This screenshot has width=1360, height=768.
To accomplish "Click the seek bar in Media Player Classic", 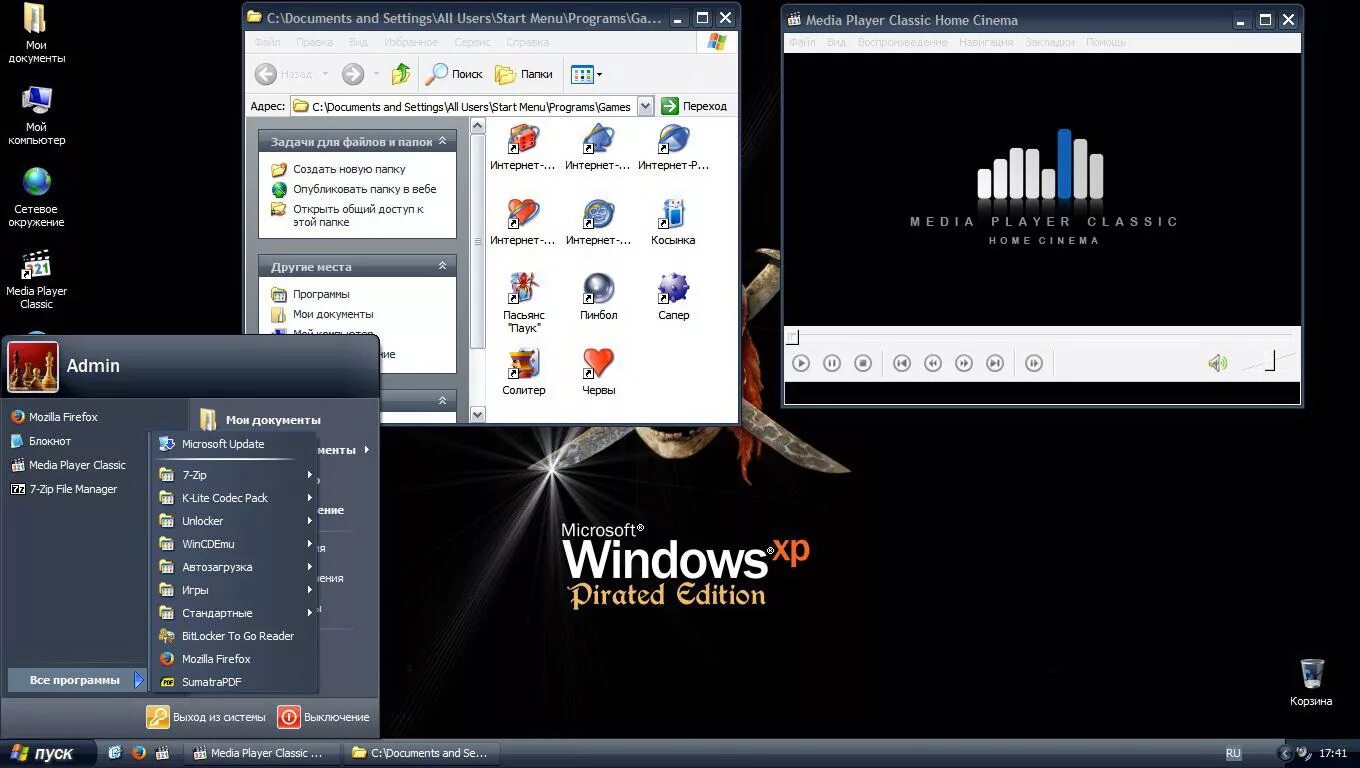I will tap(1041, 337).
